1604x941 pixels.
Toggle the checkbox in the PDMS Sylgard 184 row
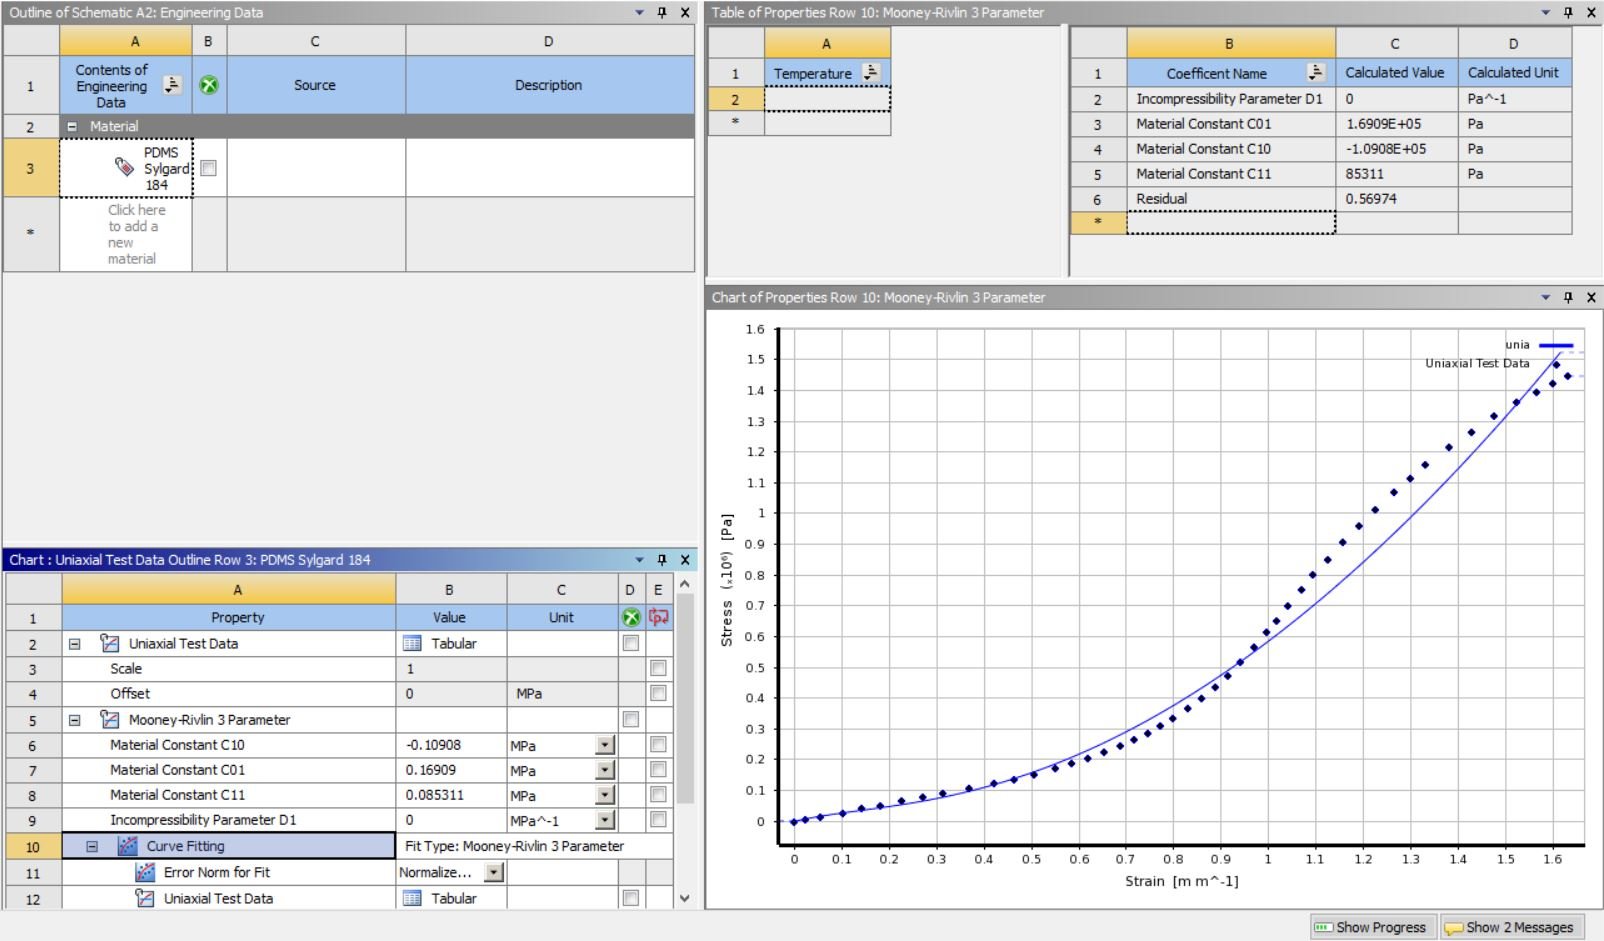(x=208, y=168)
